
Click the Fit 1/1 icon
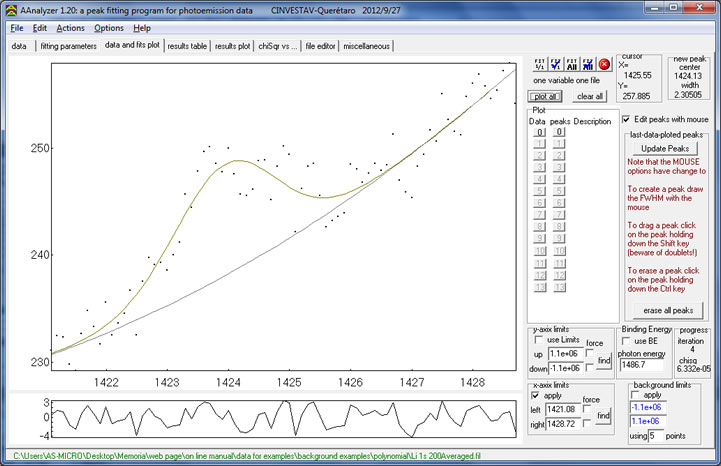[540, 64]
